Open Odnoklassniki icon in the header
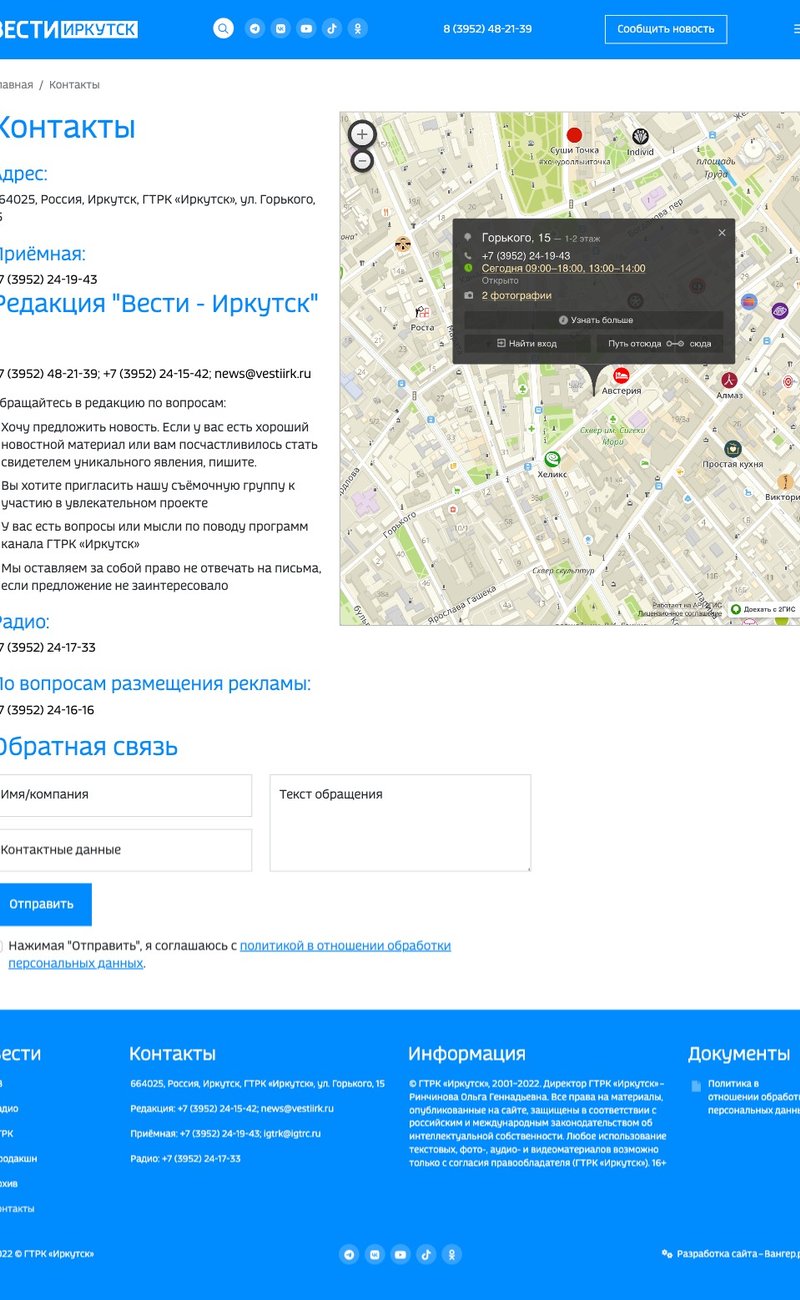This screenshot has width=800, height=1300. [x=358, y=29]
